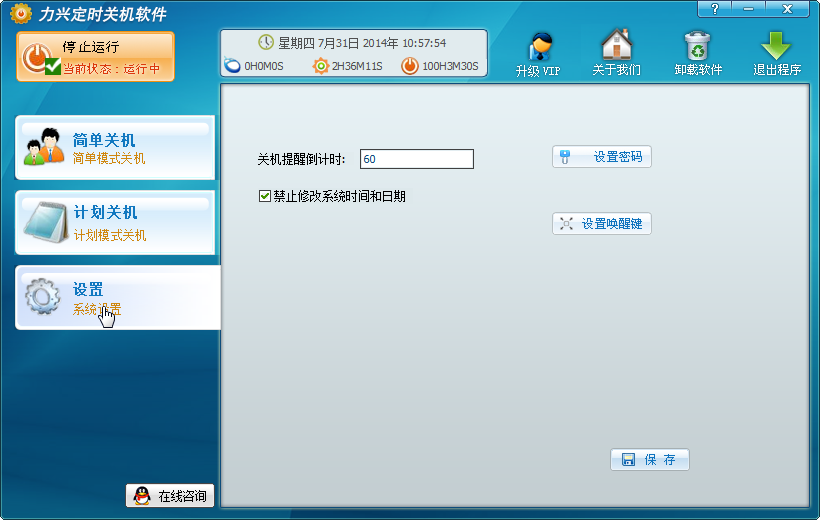Click the 当前状态：运行中 status text
Viewport: 820px width, 520px height.
(111, 69)
